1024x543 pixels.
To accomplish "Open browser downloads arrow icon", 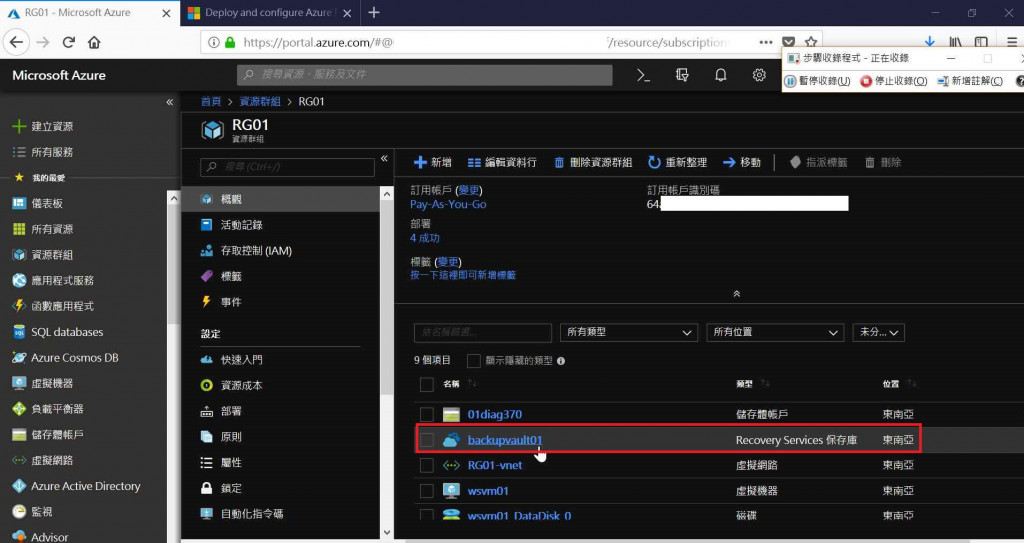I will [x=929, y=42].
